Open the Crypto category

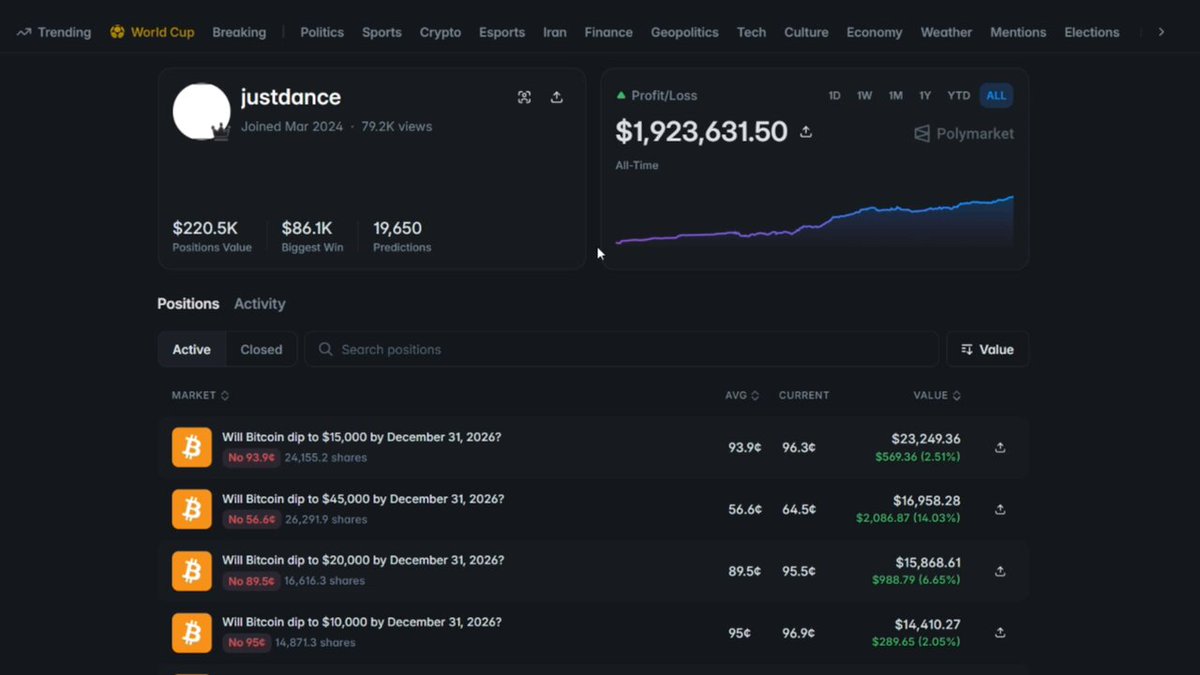click(x=440, y=32)
